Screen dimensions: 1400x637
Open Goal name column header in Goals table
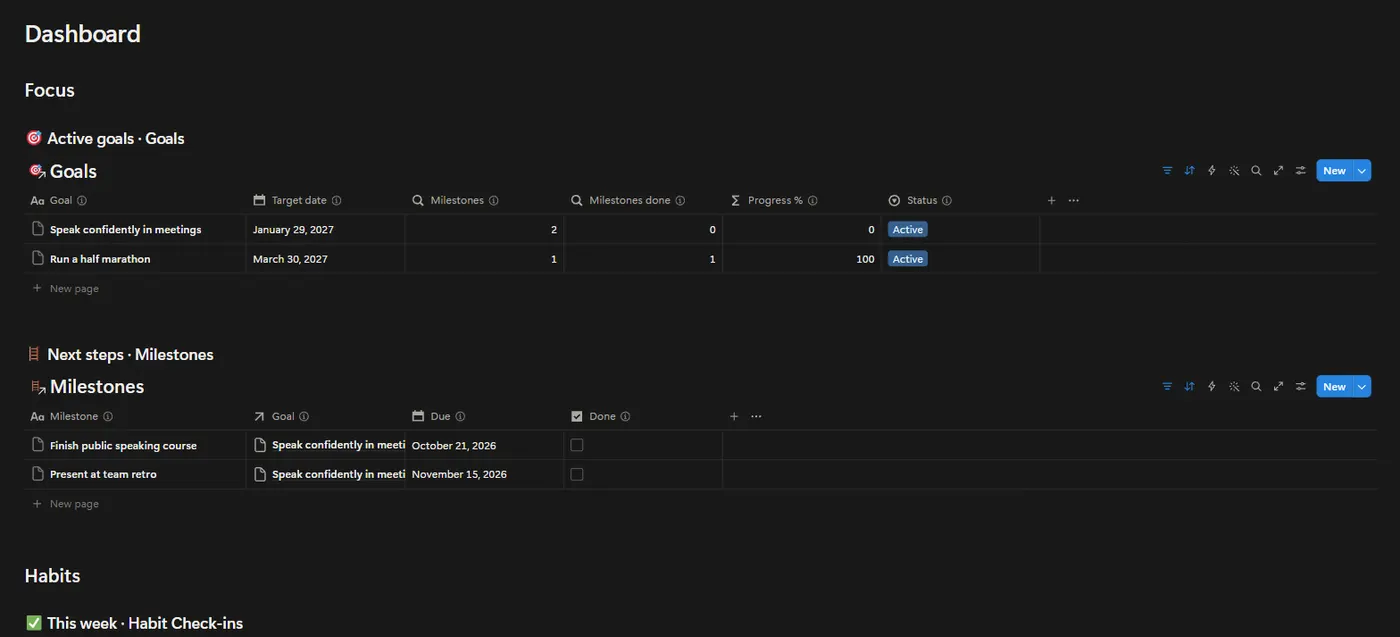click(x=58, y=201)
